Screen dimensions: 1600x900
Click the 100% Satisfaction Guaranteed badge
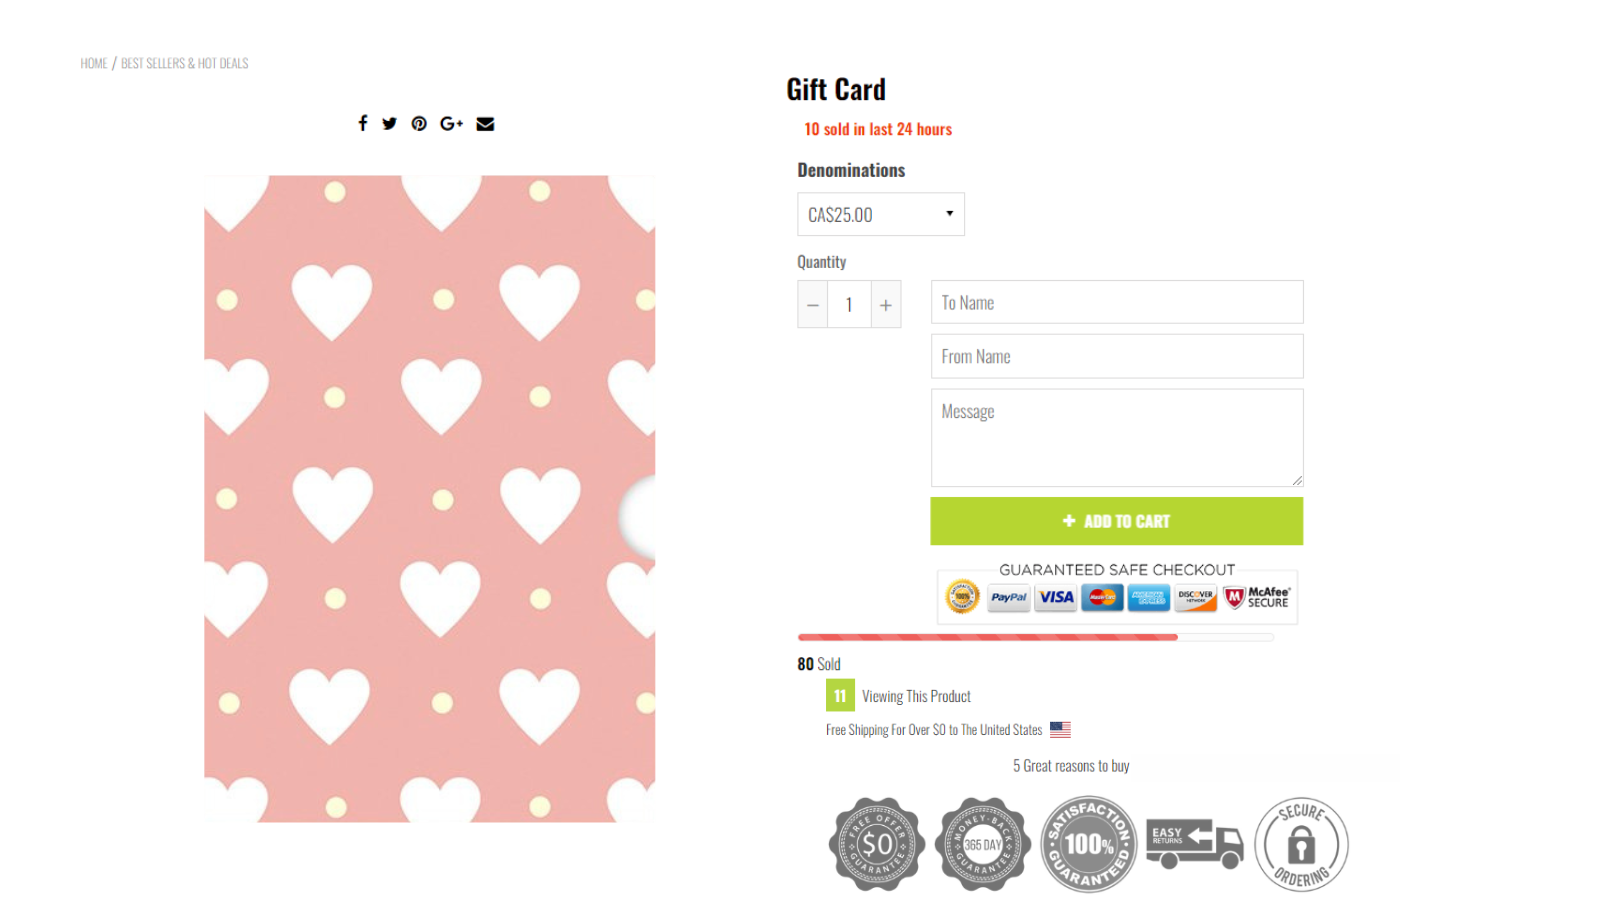point(1088,844)
